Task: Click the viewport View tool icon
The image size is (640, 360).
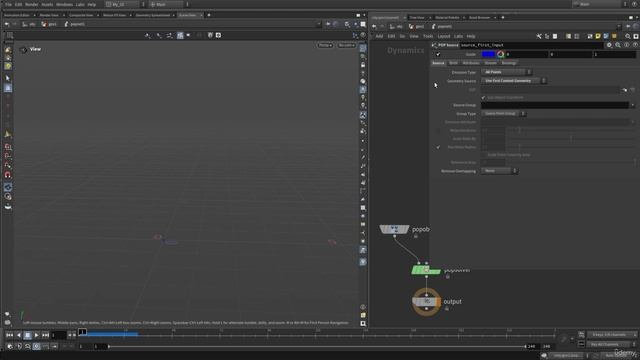Action: (x=23, y=49)
